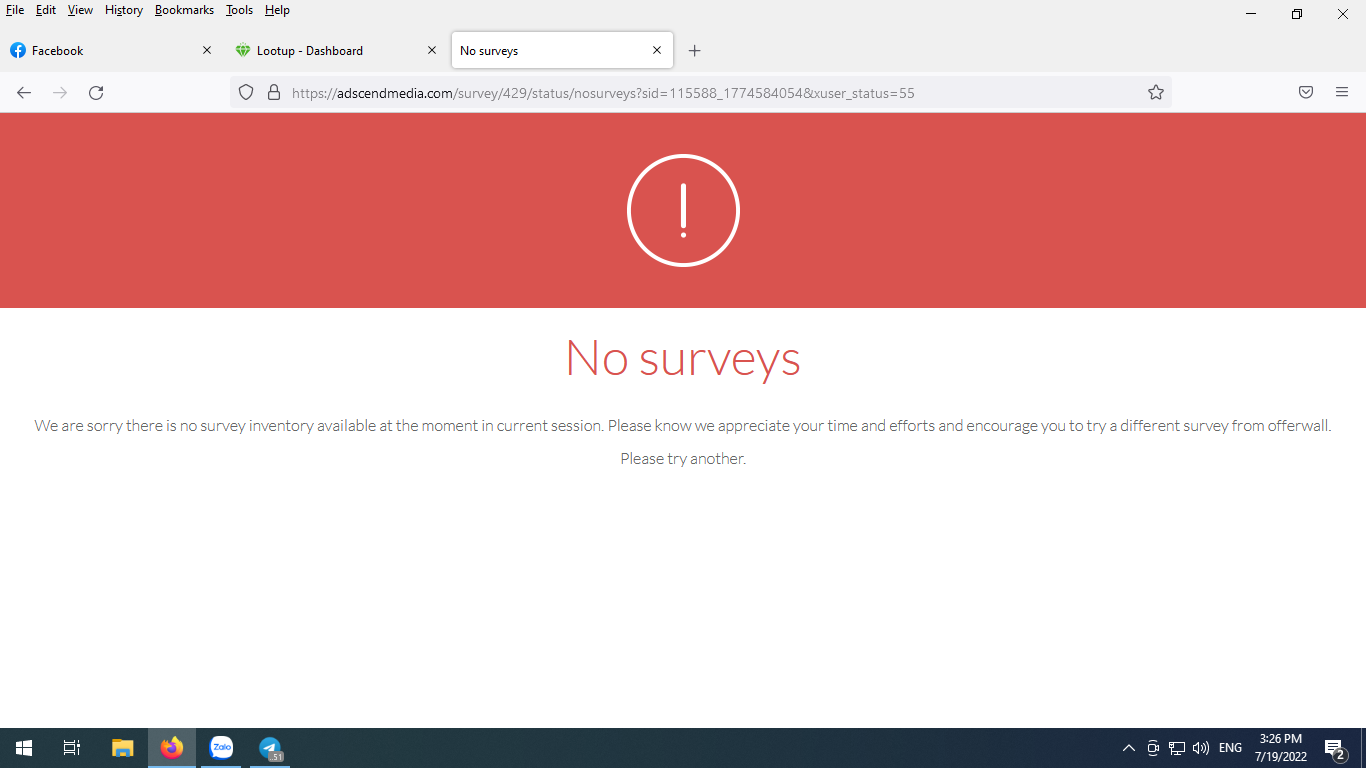The image size is (1366, 768).
Task: Select the No surveys tab
Action: pos(562,50)
